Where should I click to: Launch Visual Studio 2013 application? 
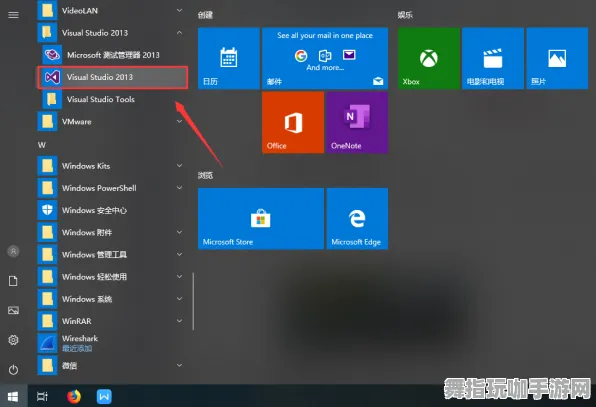(x=113, y=78)
